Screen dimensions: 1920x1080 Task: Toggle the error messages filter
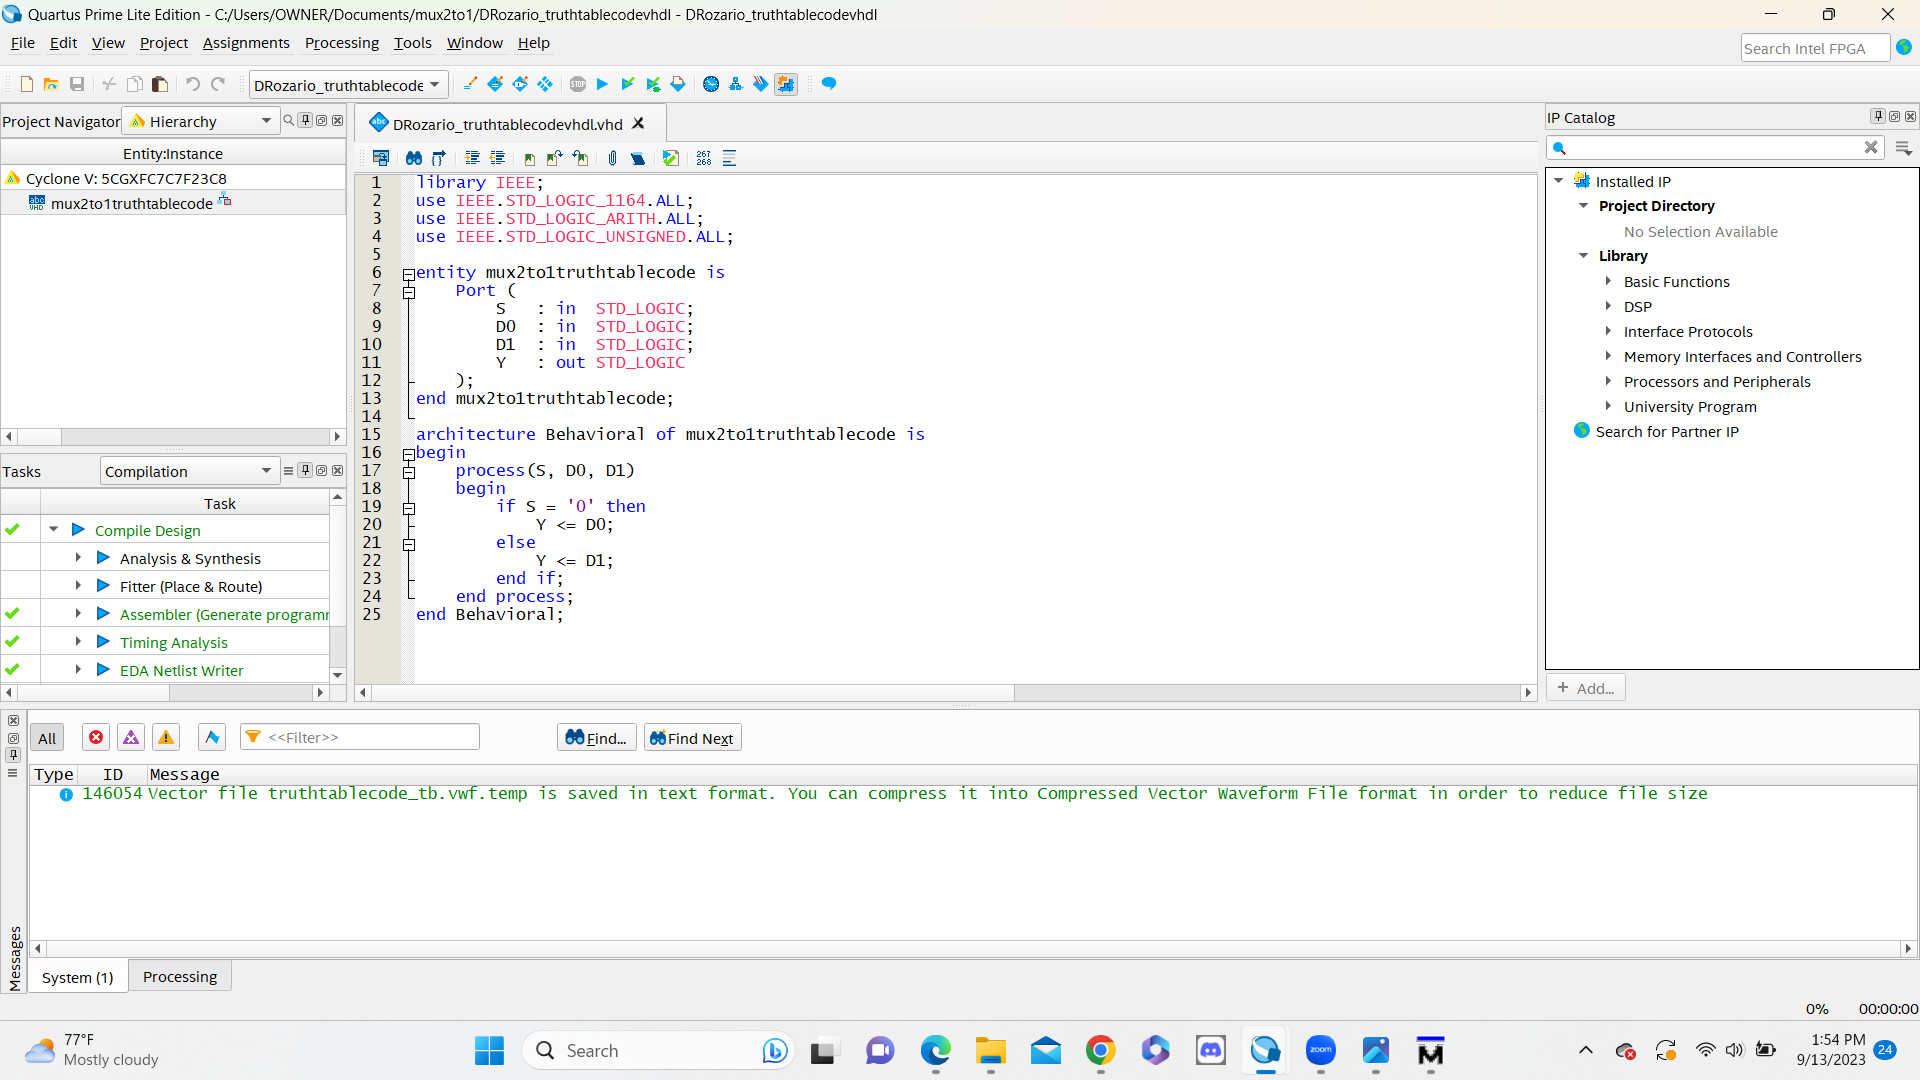pyautogui.click(x=96, y=738)
